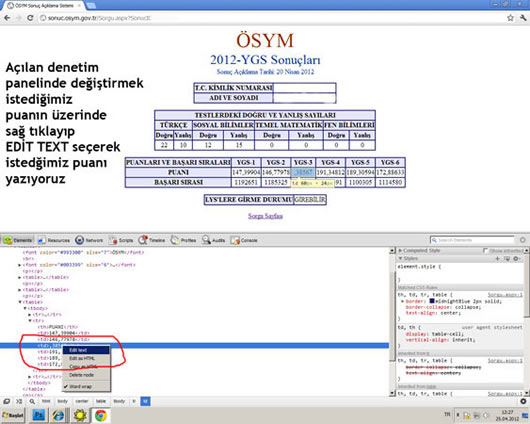
Task: Follow the Sorgu Sayfası link
Action: point(265,216)
